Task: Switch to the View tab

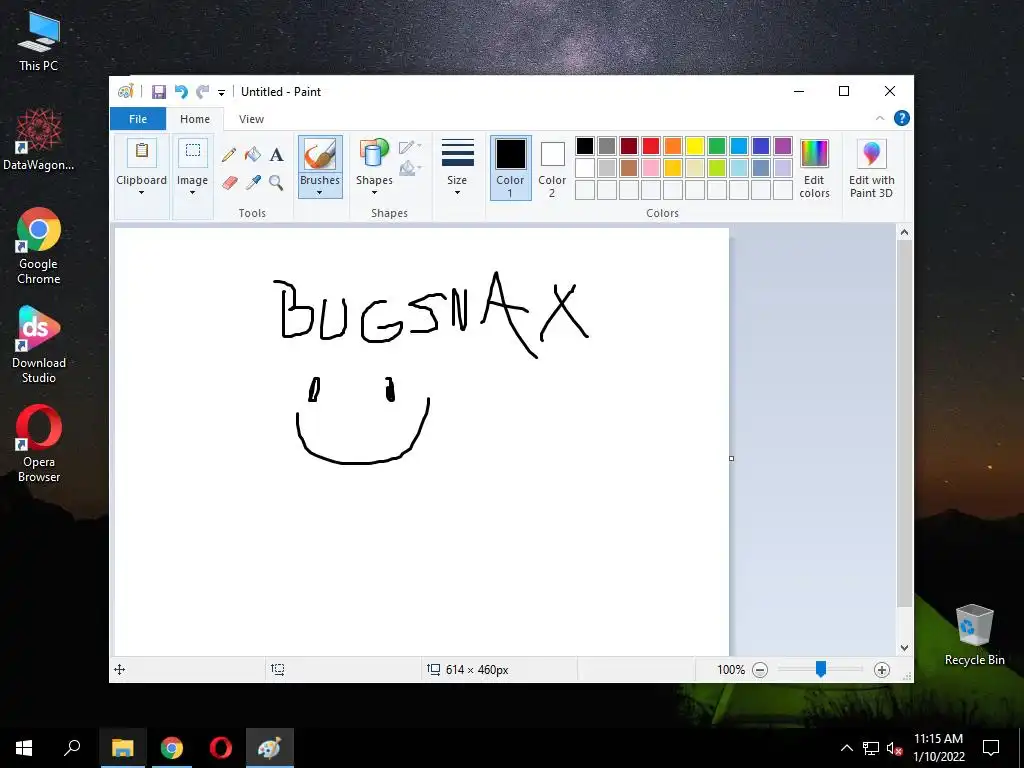Action: (x=251, y=119)
